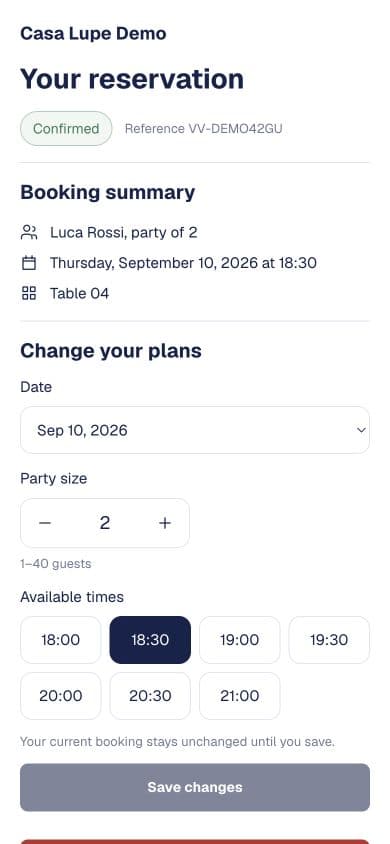
Task: Decrease party size with the minus button
Action: (45, 523)
